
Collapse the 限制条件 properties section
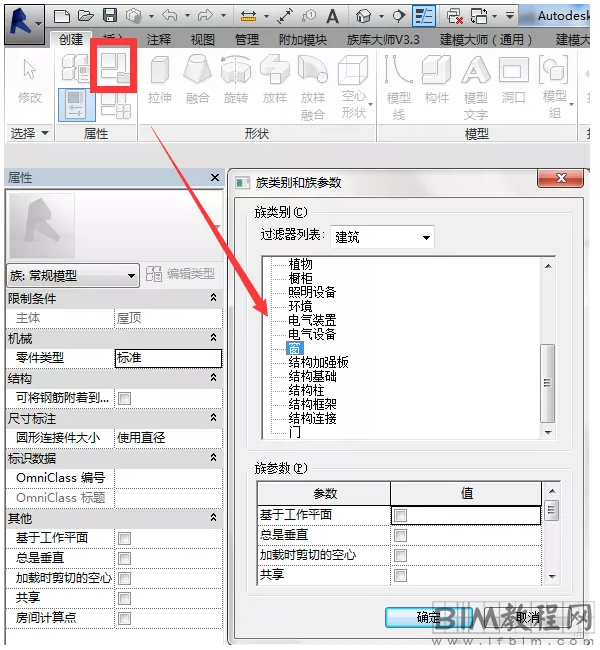click(213, 298)
